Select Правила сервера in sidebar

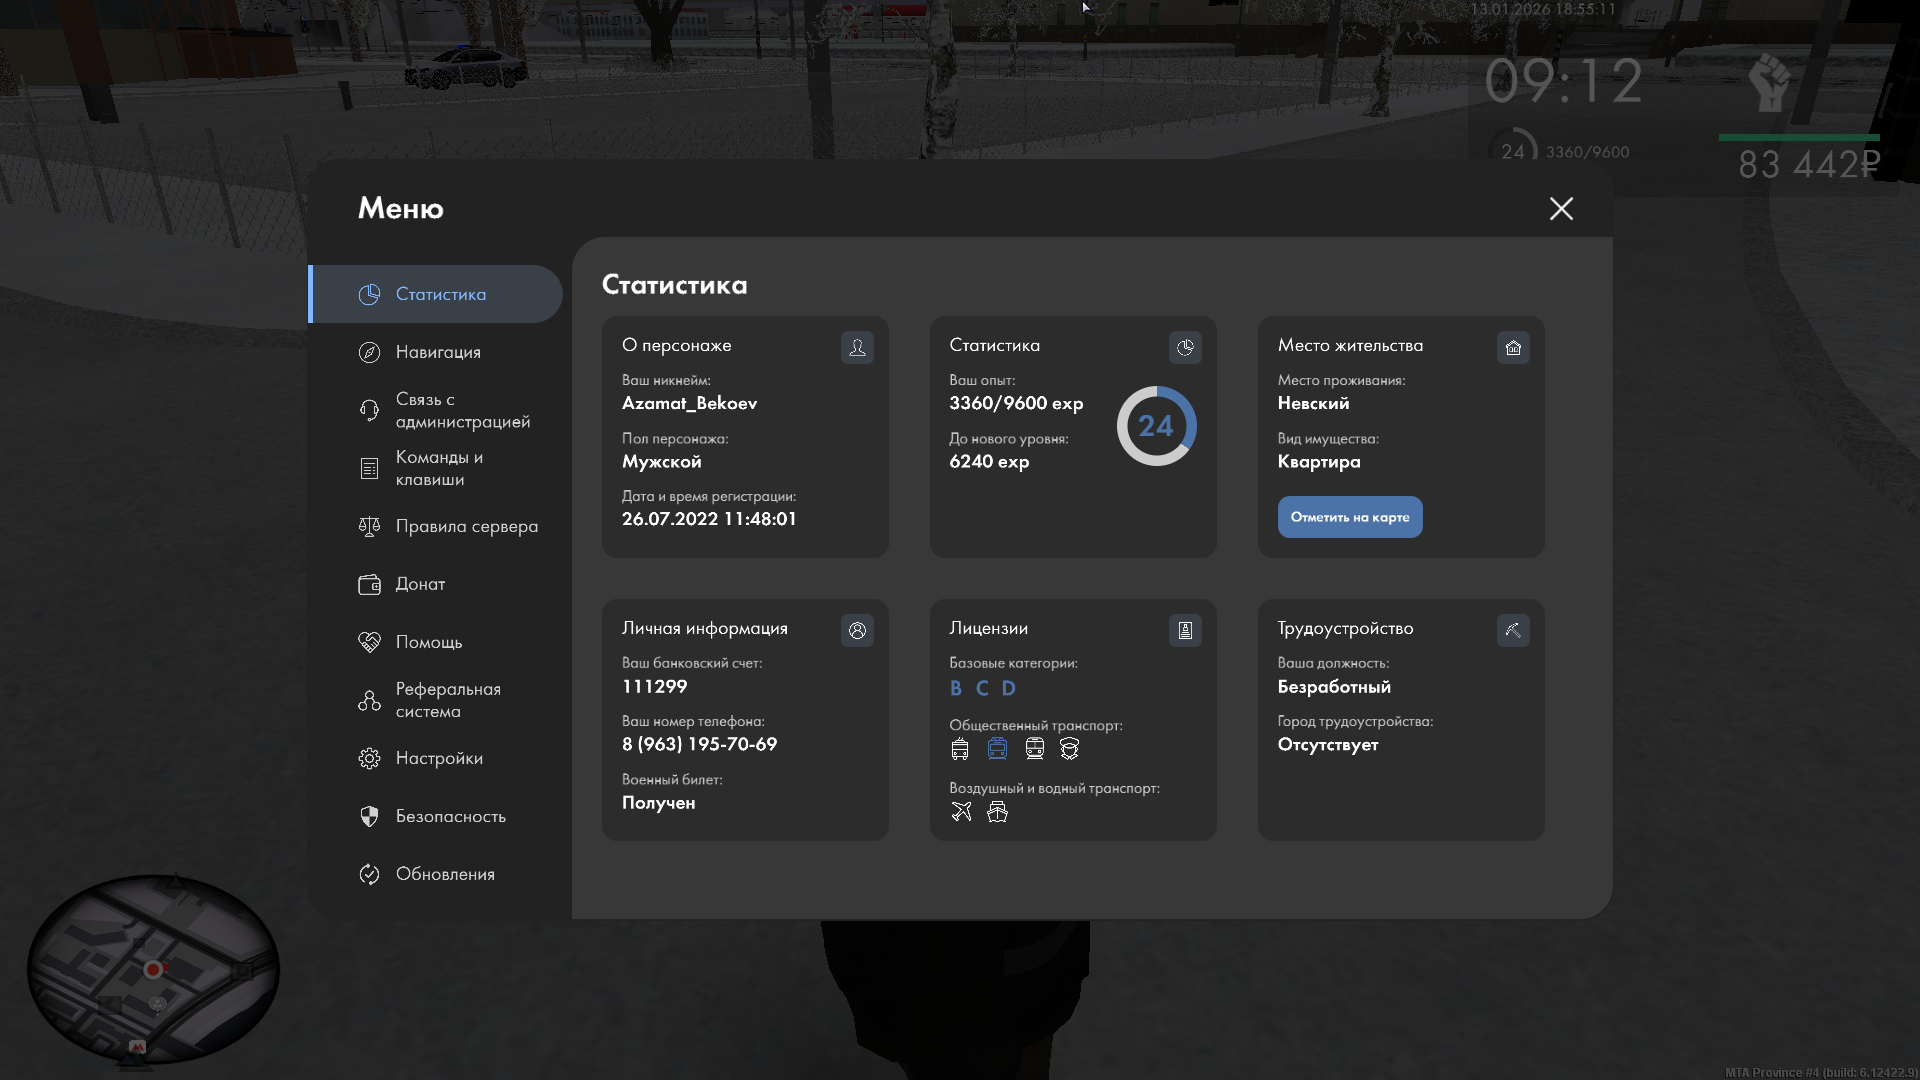(x=466, y=526)
